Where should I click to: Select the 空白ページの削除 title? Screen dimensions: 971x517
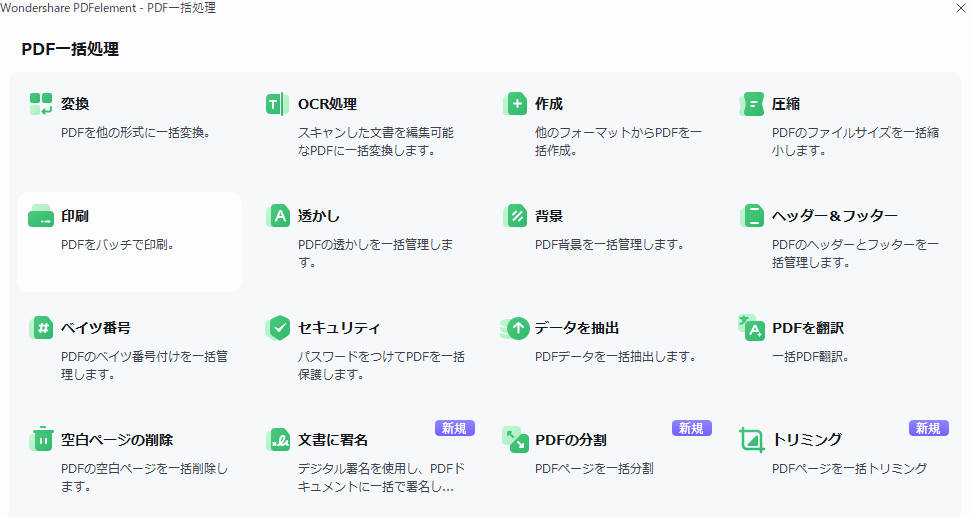click(116, 440)
